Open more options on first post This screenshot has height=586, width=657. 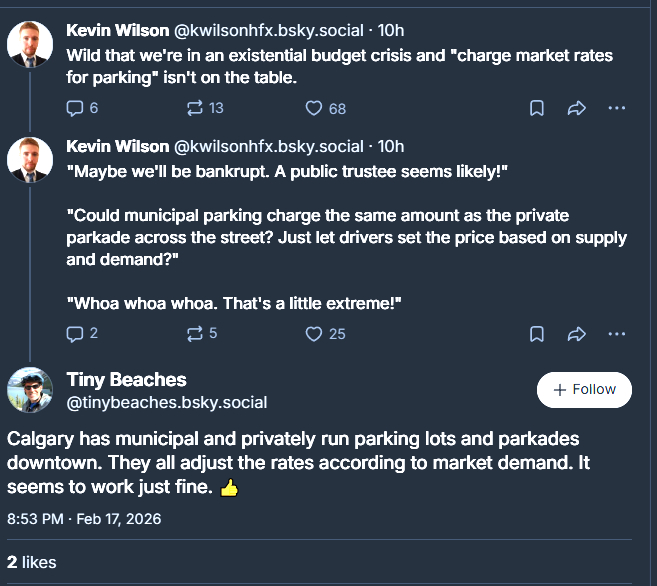click(x=617, y=108)
